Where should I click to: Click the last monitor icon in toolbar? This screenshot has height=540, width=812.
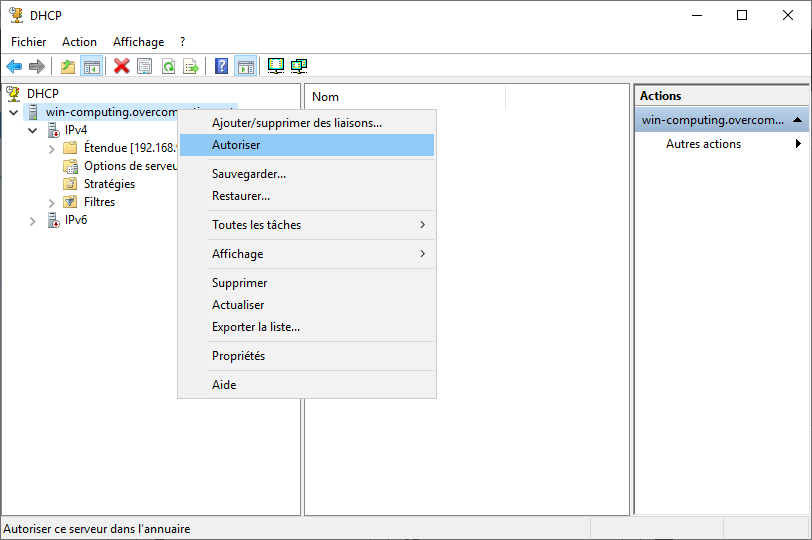click(299, 67)
